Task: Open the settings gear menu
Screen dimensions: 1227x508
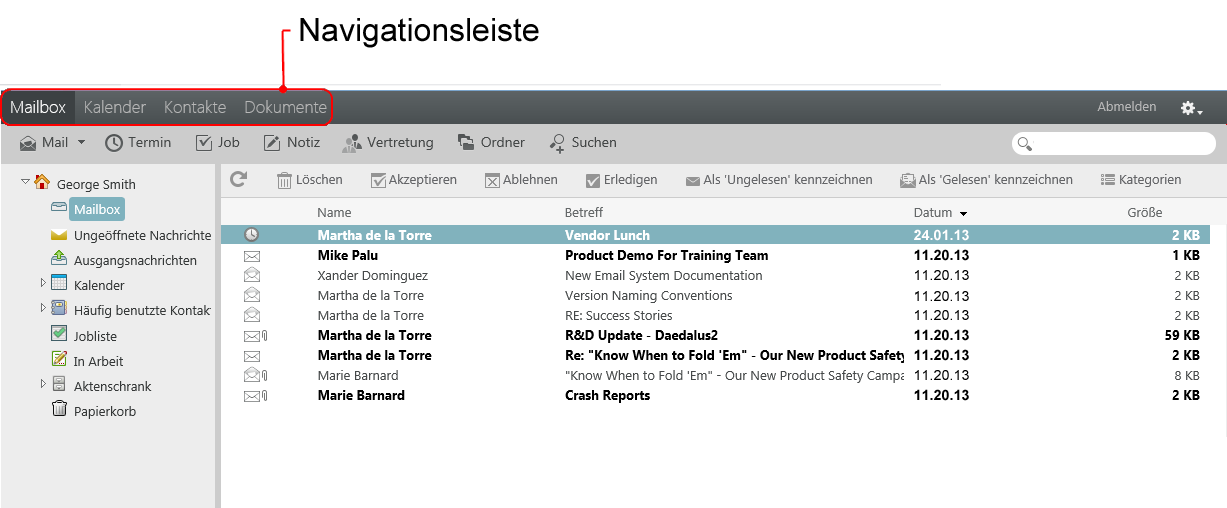Action: [1190, 108]
